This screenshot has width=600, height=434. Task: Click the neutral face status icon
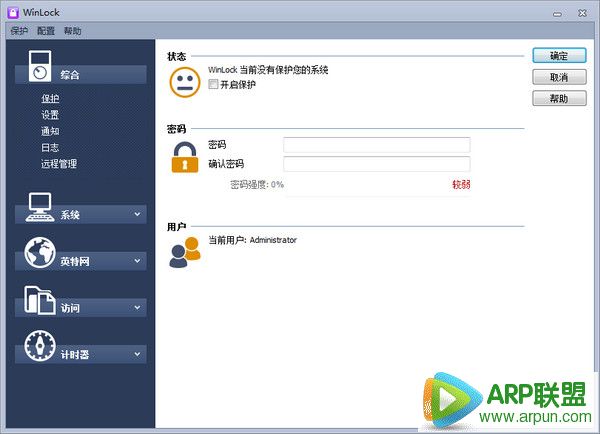(185, 82)
